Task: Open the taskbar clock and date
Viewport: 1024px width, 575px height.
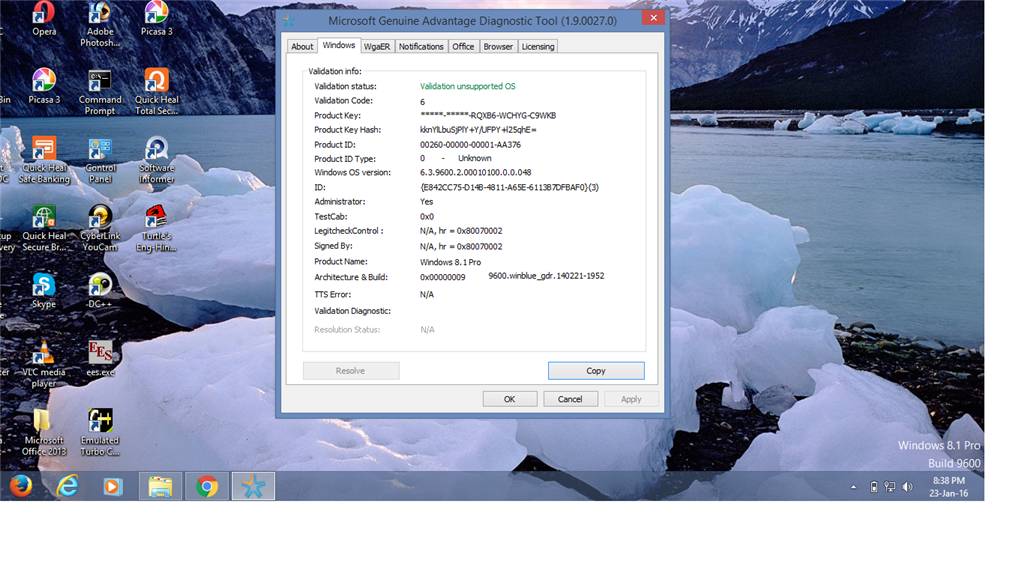Action: click(x=948, y=487)
